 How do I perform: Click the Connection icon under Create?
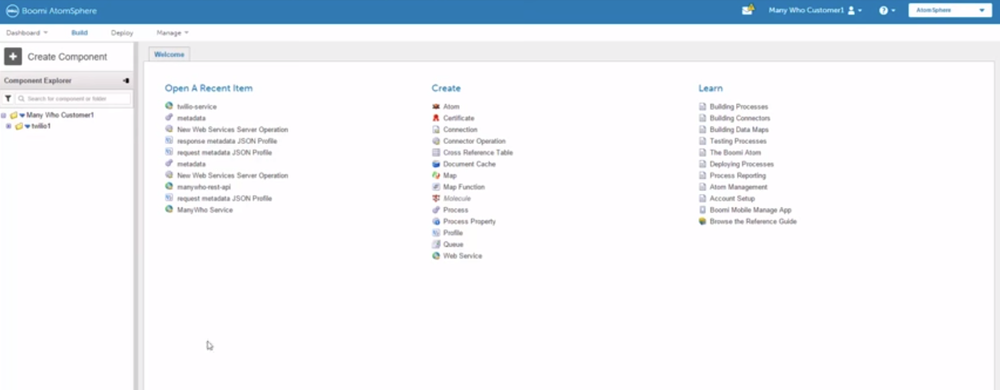(436, 130)
